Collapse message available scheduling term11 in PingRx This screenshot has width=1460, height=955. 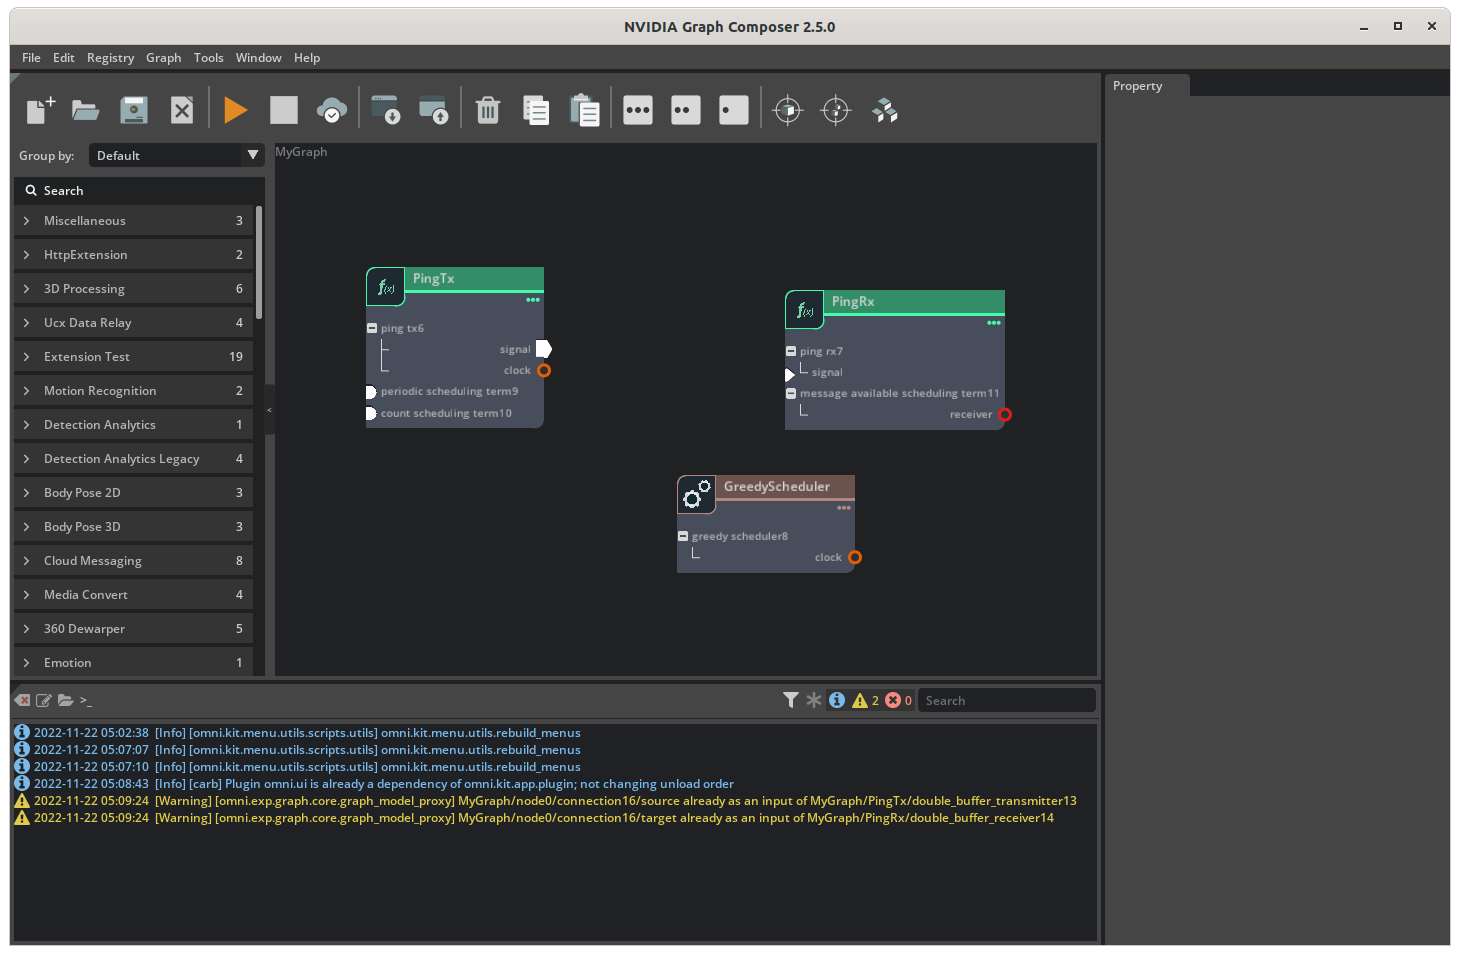pyautogui.click(x=791, y=393)
